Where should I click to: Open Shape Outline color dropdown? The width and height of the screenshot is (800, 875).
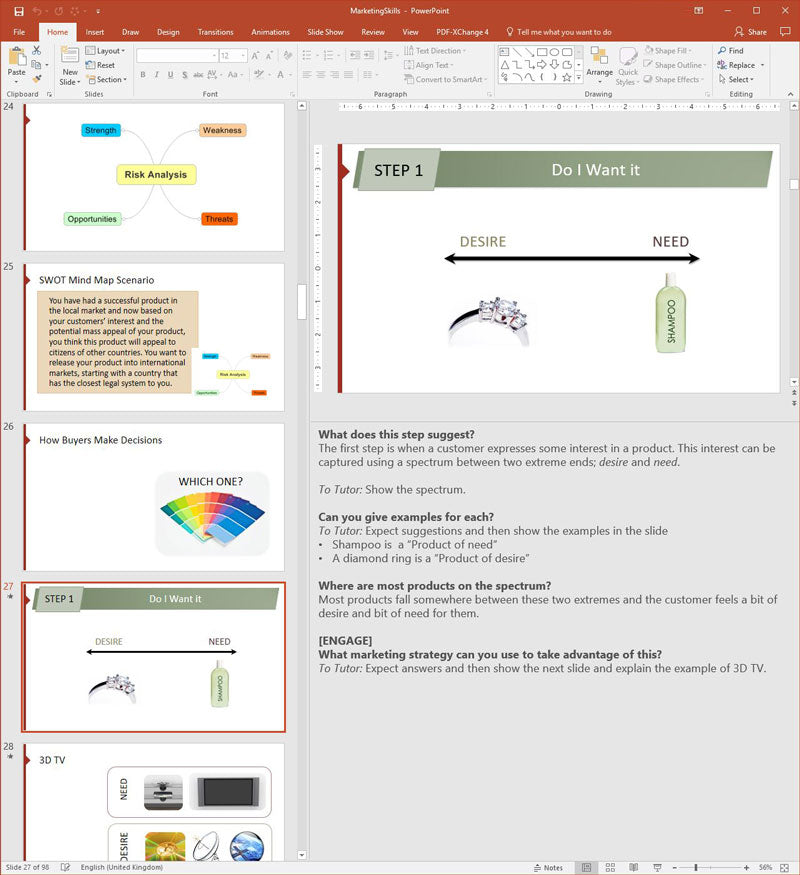pyautogui.click(x=676, y=65)
